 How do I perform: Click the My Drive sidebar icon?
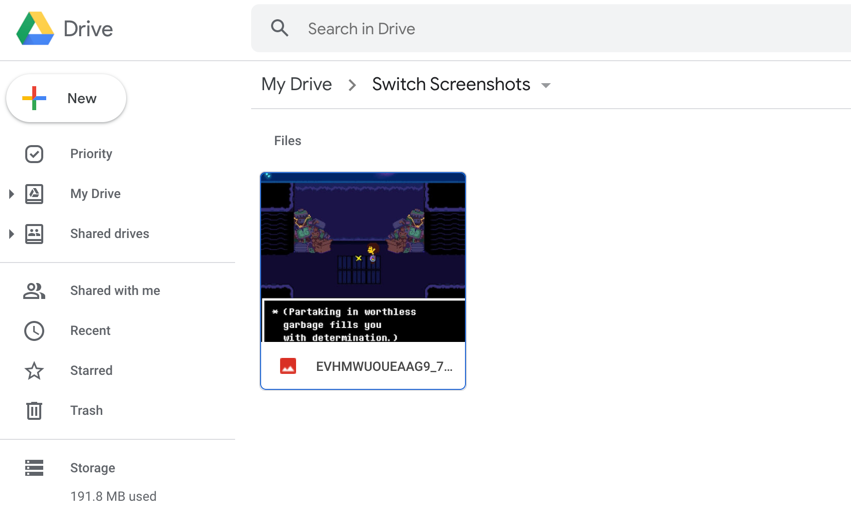(x=34, y=194)
